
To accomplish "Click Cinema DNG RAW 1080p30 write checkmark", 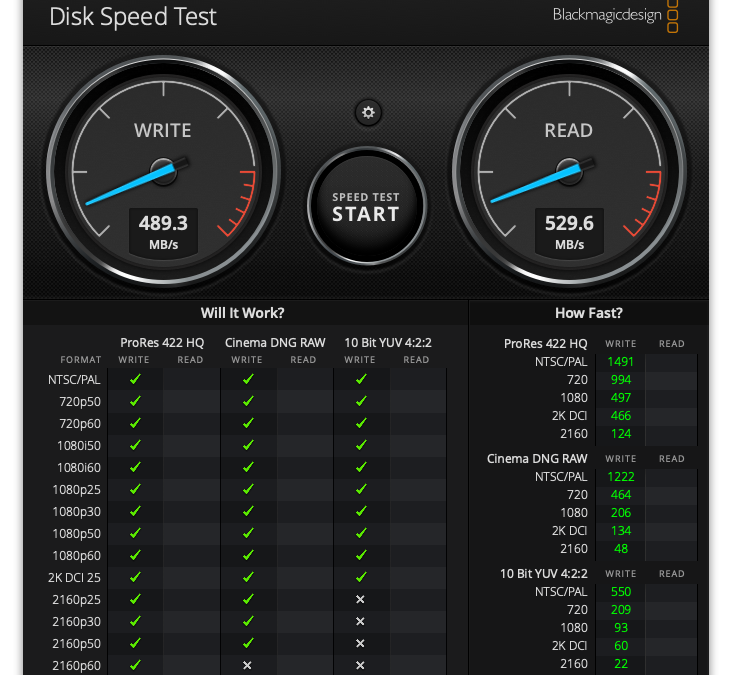I will [247, 512].
